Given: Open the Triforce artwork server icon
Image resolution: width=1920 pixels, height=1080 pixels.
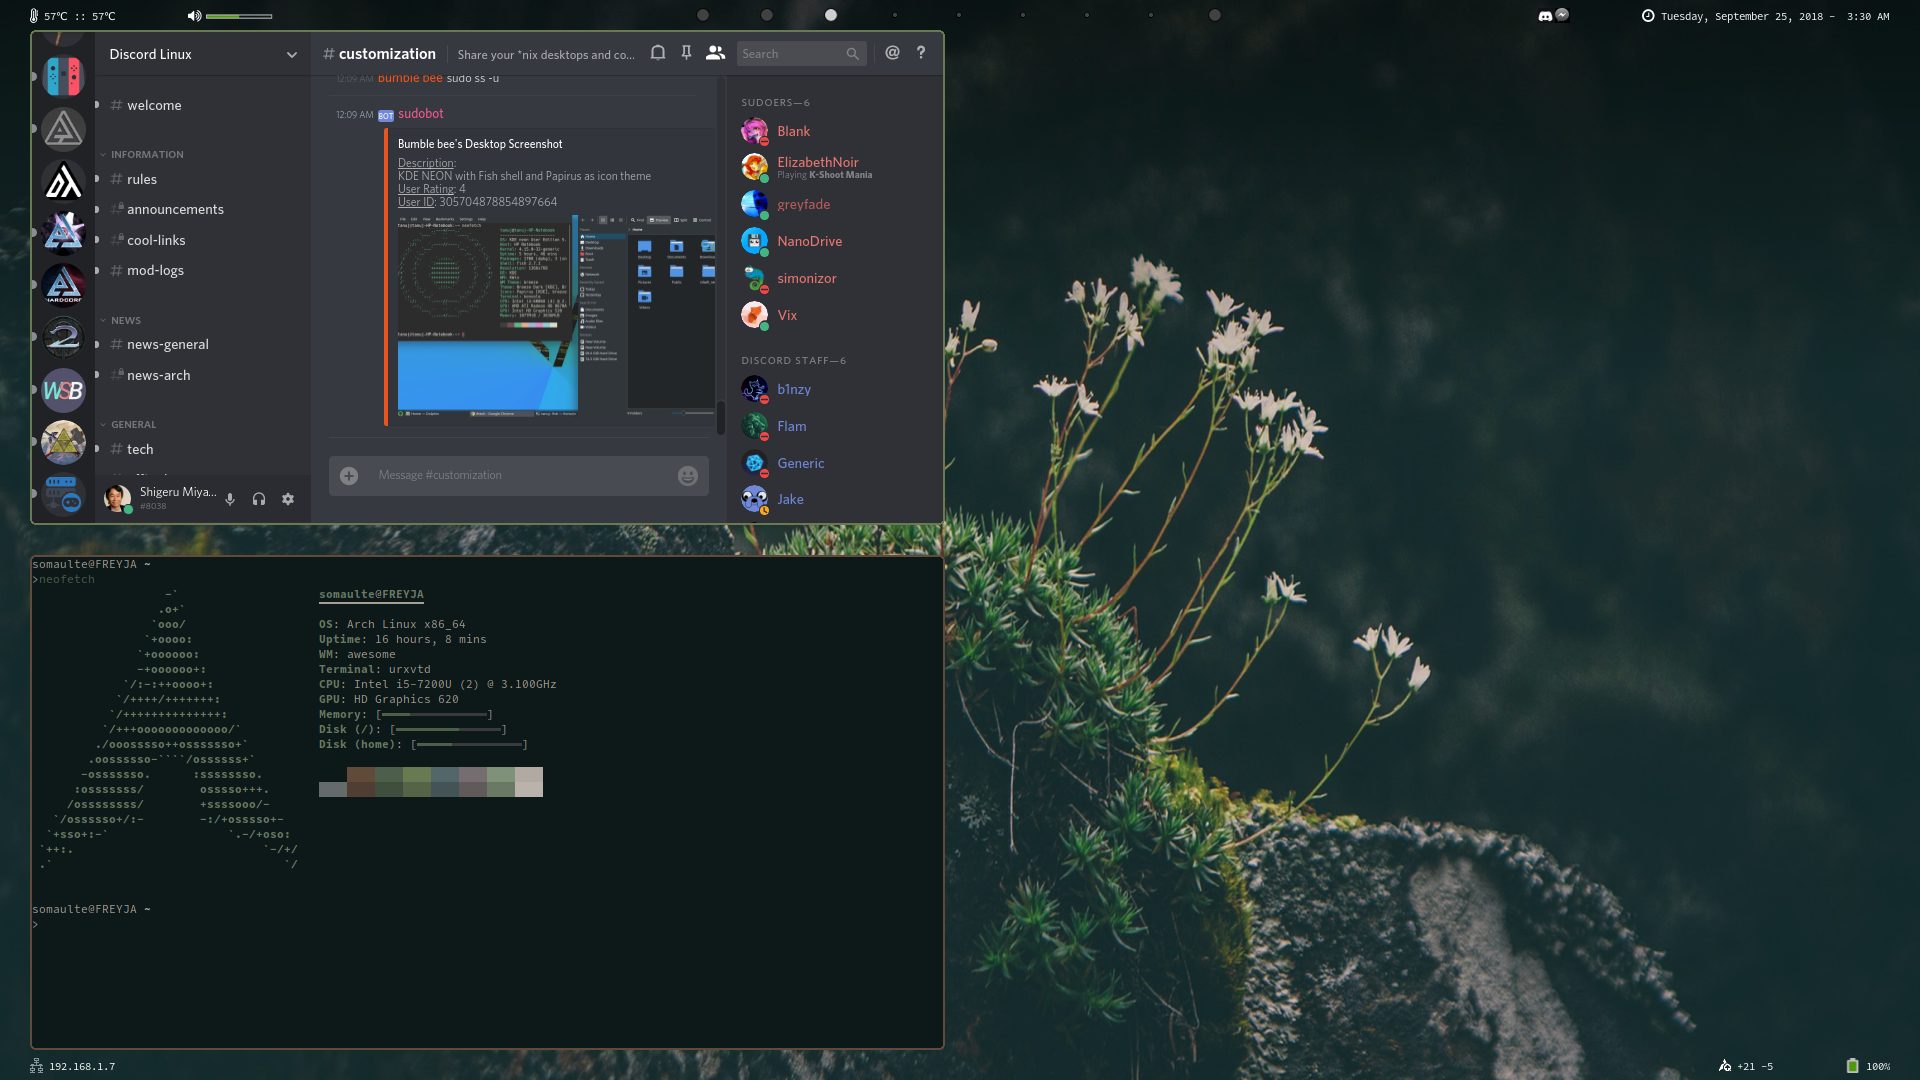Looking at the screenshot, I should click(63, 442).
